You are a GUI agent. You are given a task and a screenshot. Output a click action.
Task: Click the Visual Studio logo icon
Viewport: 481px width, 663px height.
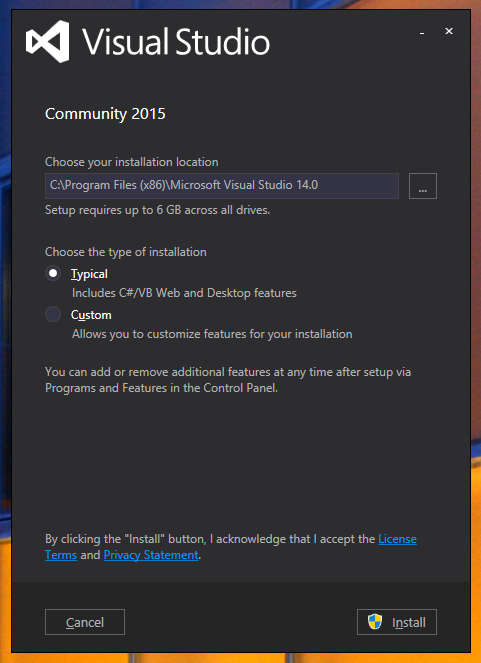click(x=47, y=41)
